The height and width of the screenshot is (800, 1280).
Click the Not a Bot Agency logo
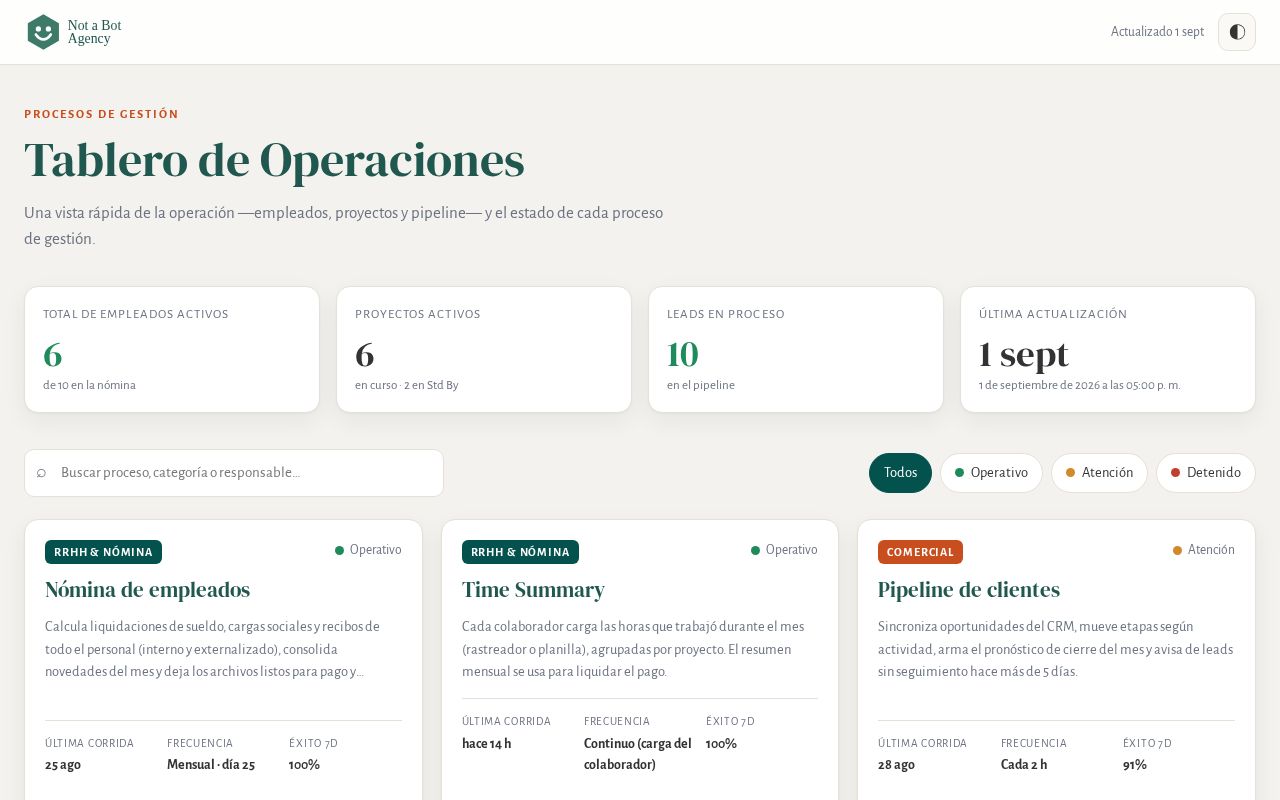coord(74,32)
